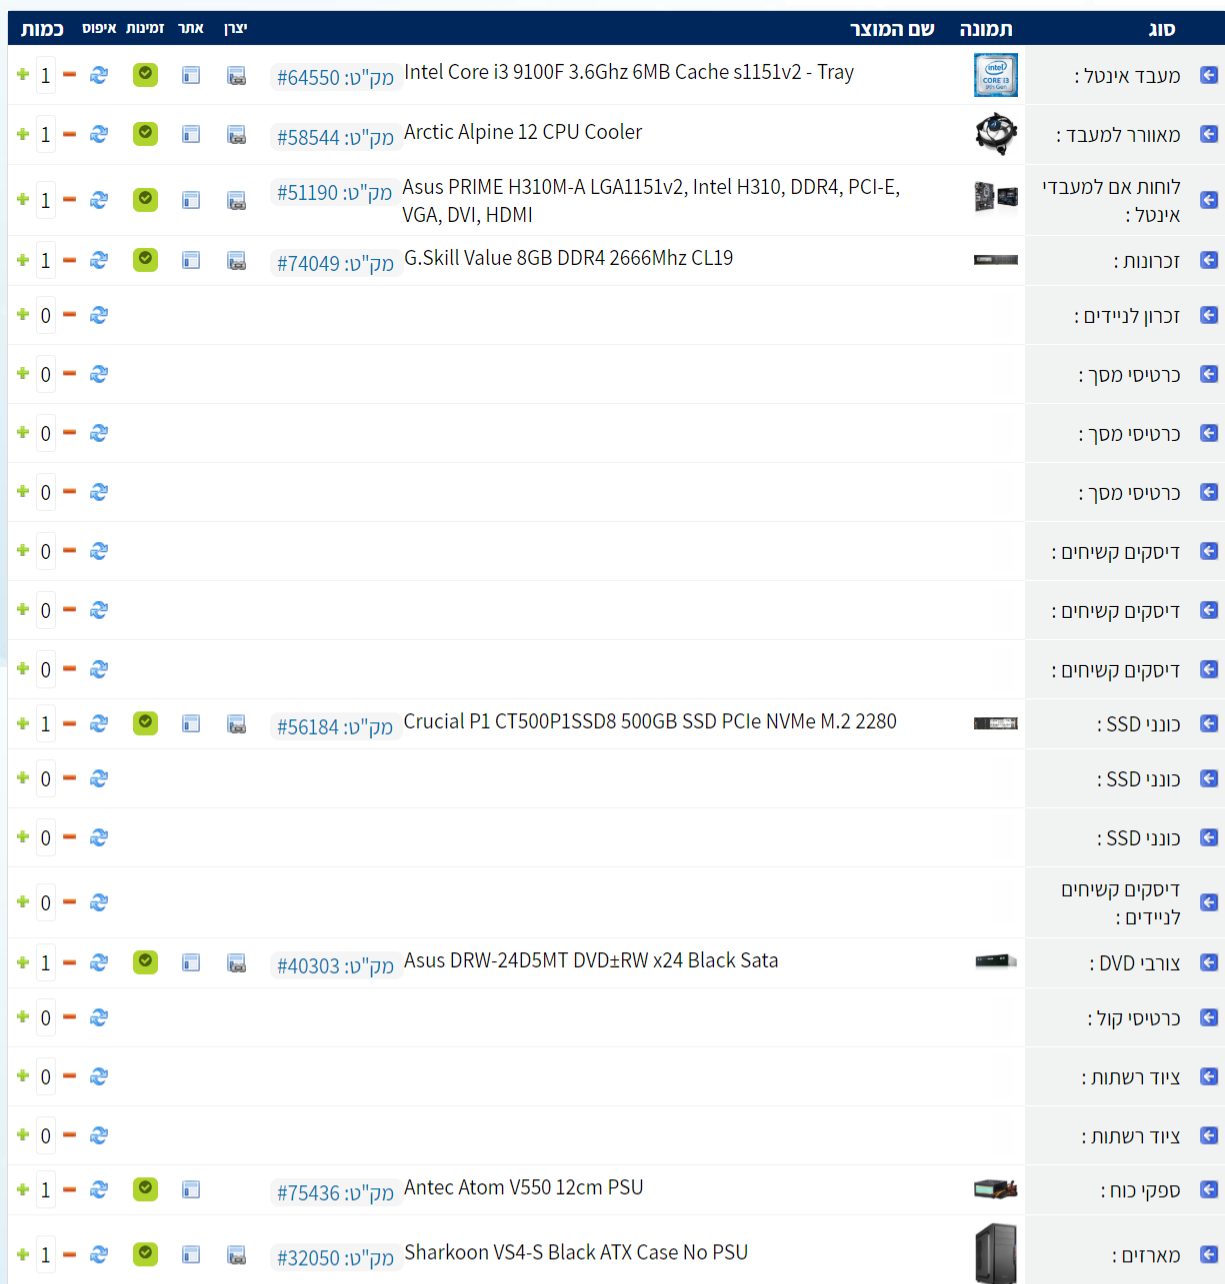
Task: Open product link Intel Core i3 9100F
Action: click(629, 72)
